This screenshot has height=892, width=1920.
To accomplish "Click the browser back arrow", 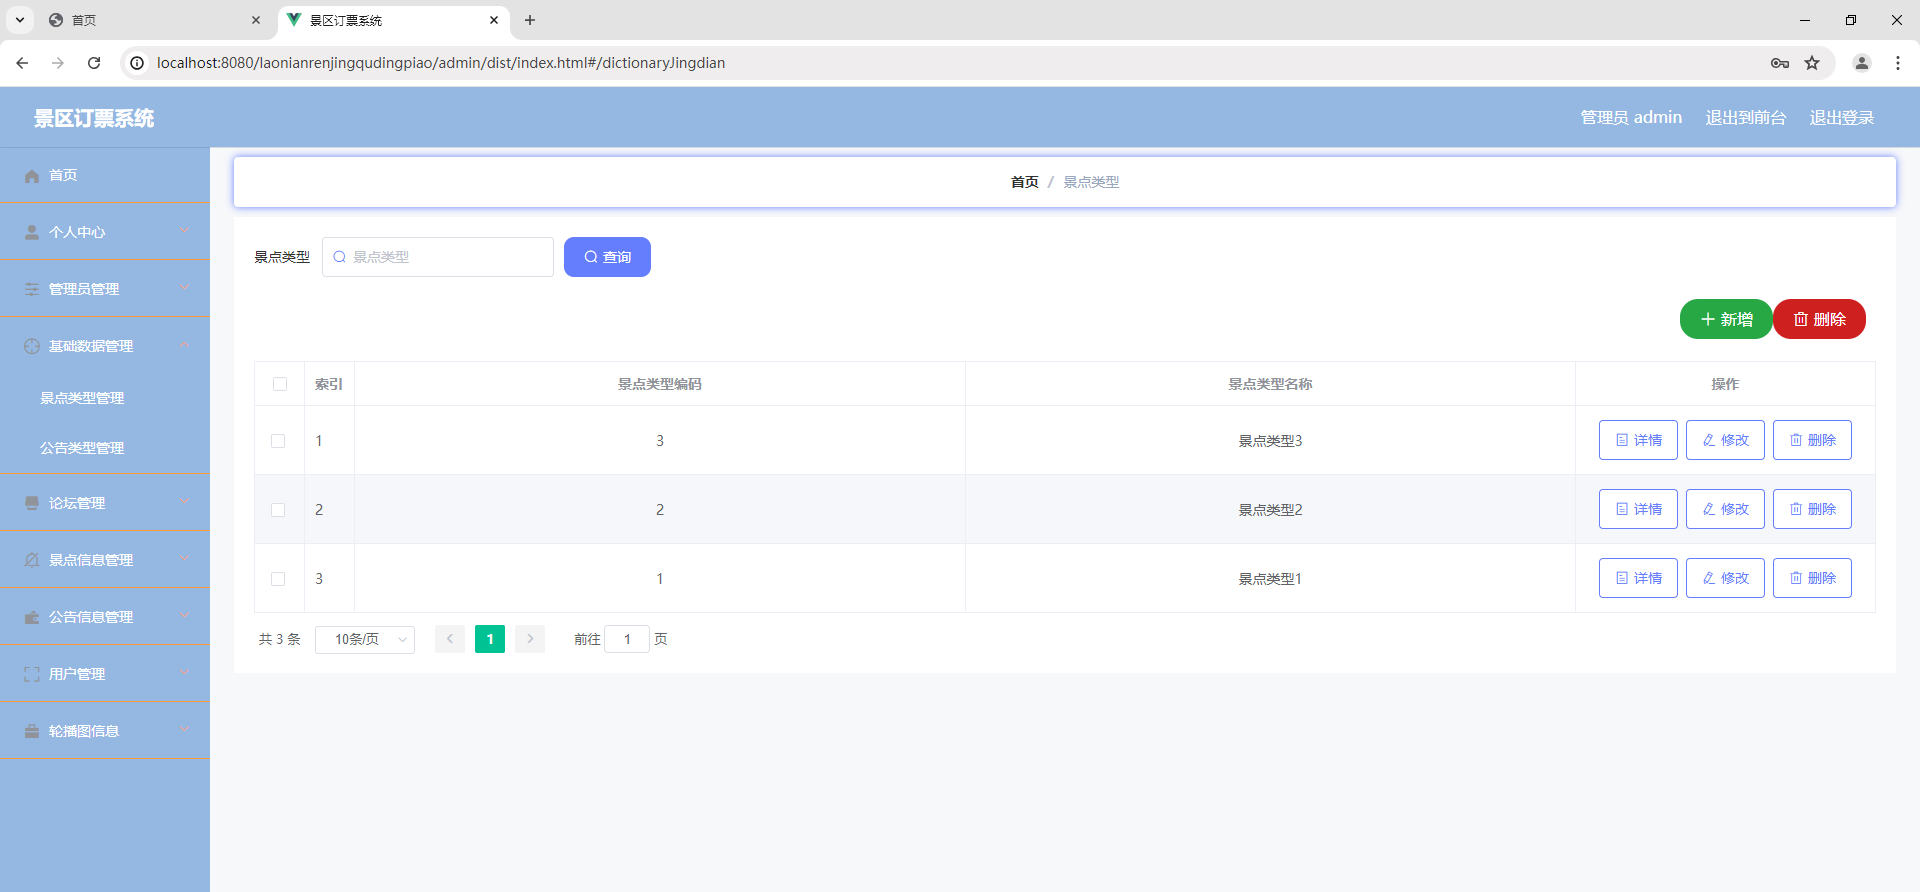I will tap(22, 63).
